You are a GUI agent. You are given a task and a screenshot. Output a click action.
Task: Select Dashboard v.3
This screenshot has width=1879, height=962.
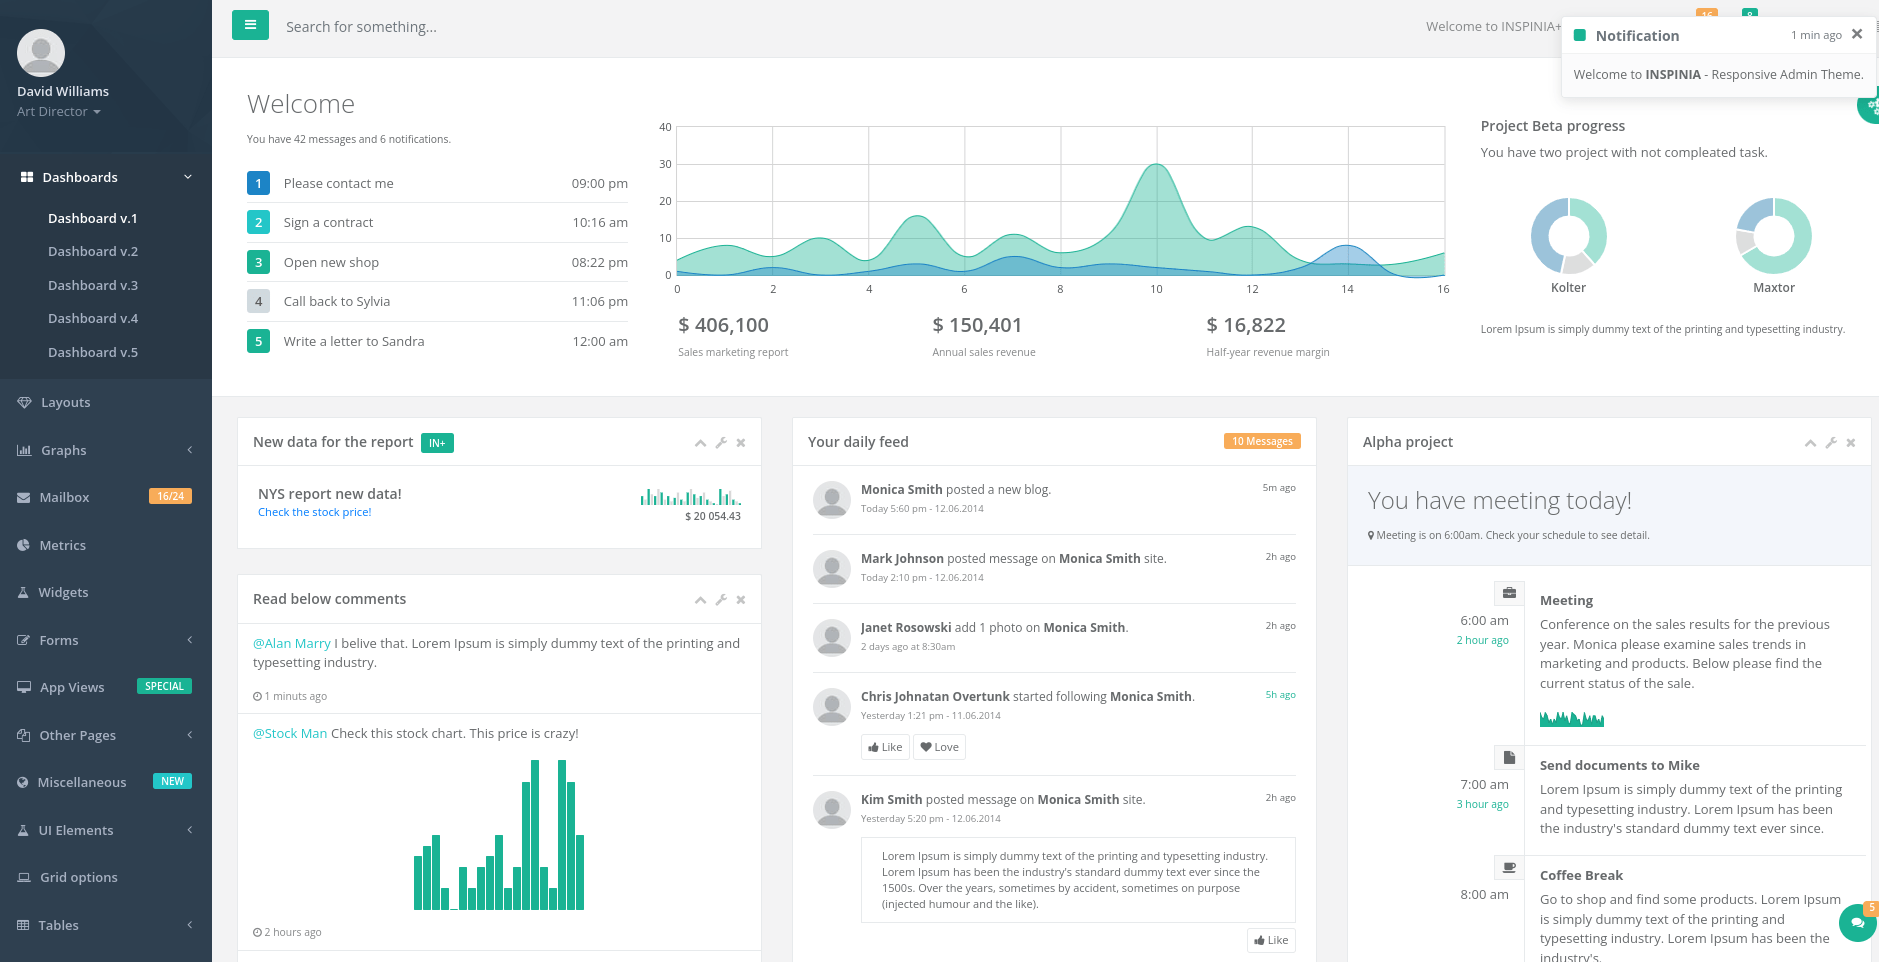pyautogui.click(x=93, y=285)
